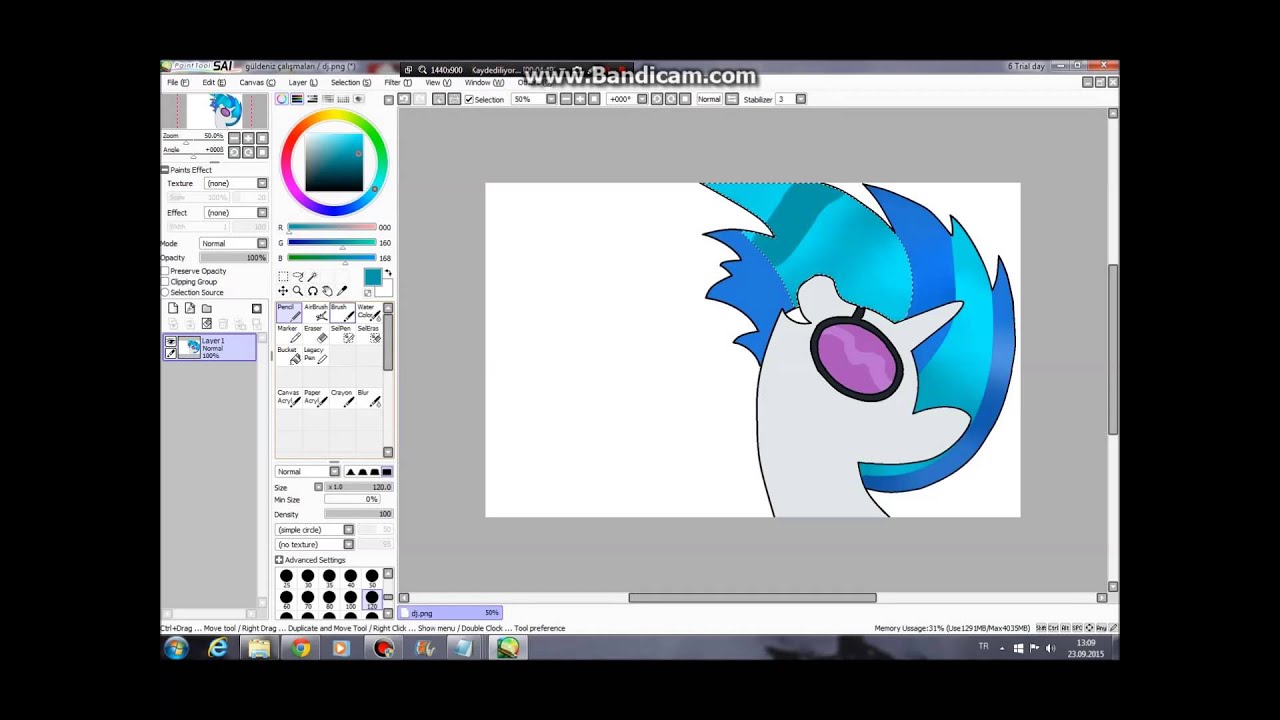The width and height of the screenshot is (1280, 720).
Task: Pick the magic wand tool
Action: (x=312, y=277)
